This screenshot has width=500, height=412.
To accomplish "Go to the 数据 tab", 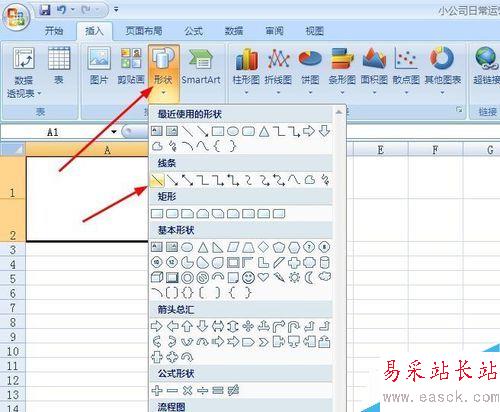I will [234, 31].
